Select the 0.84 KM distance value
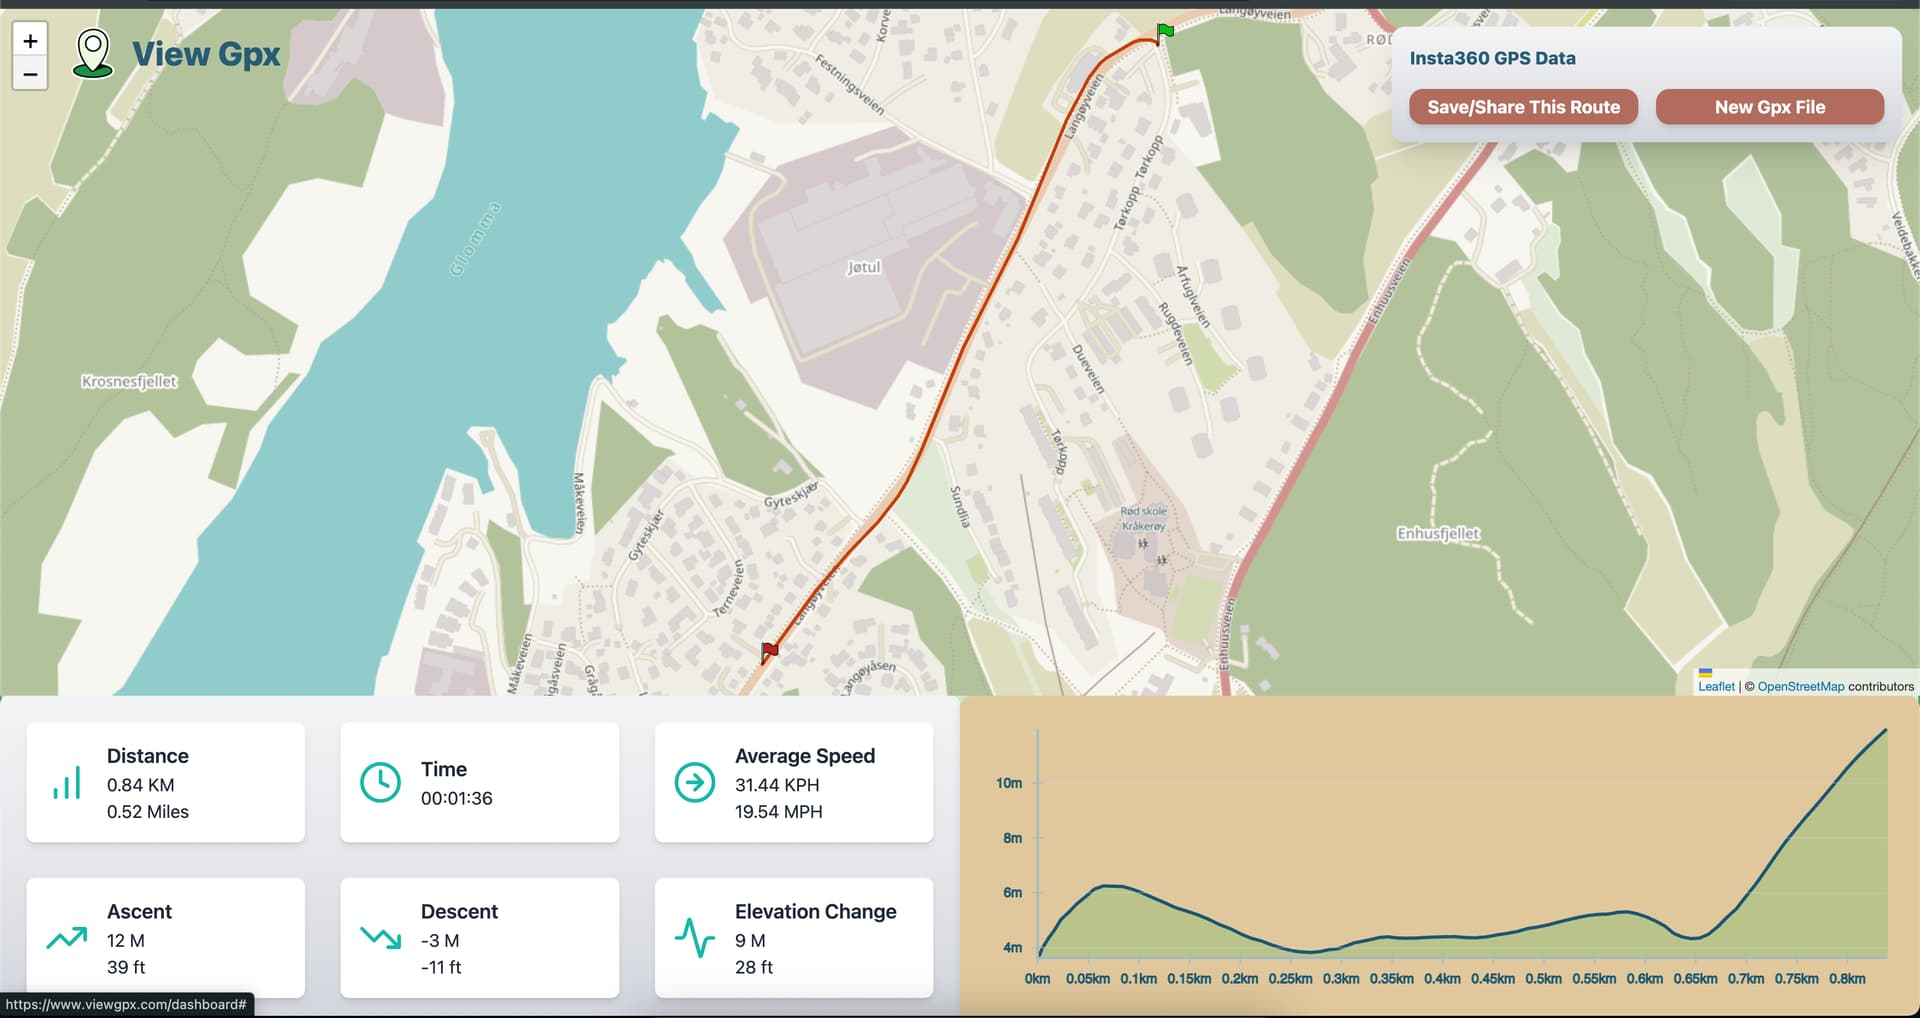 141,785
